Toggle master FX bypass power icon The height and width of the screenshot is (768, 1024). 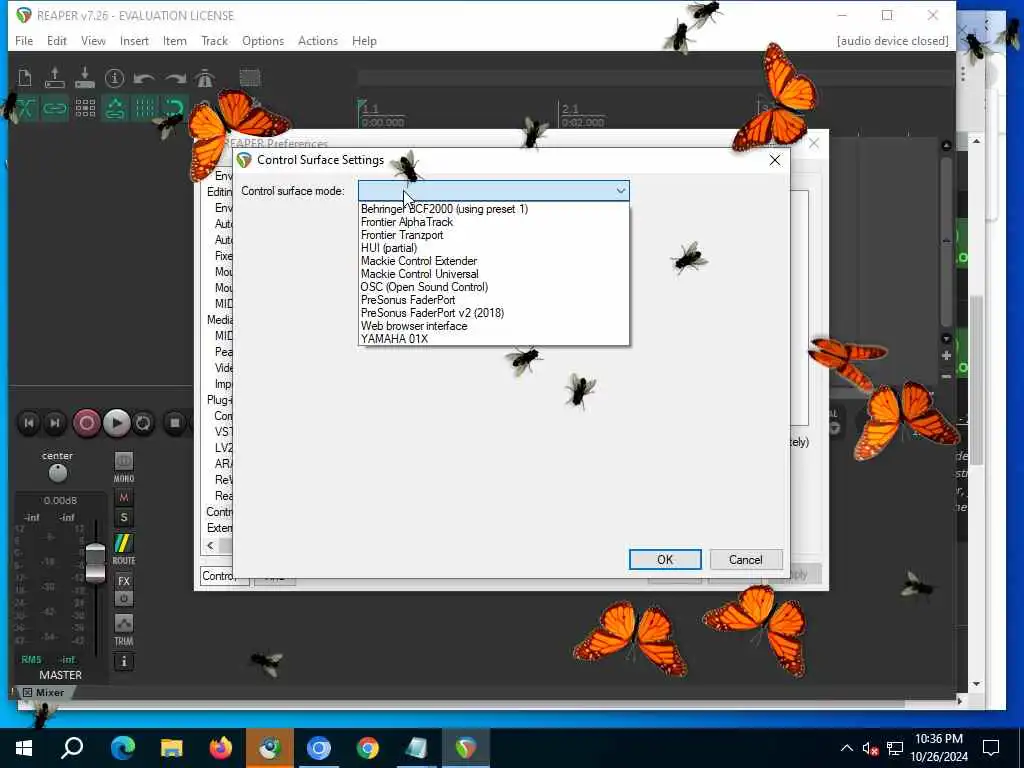click(123, 598)
